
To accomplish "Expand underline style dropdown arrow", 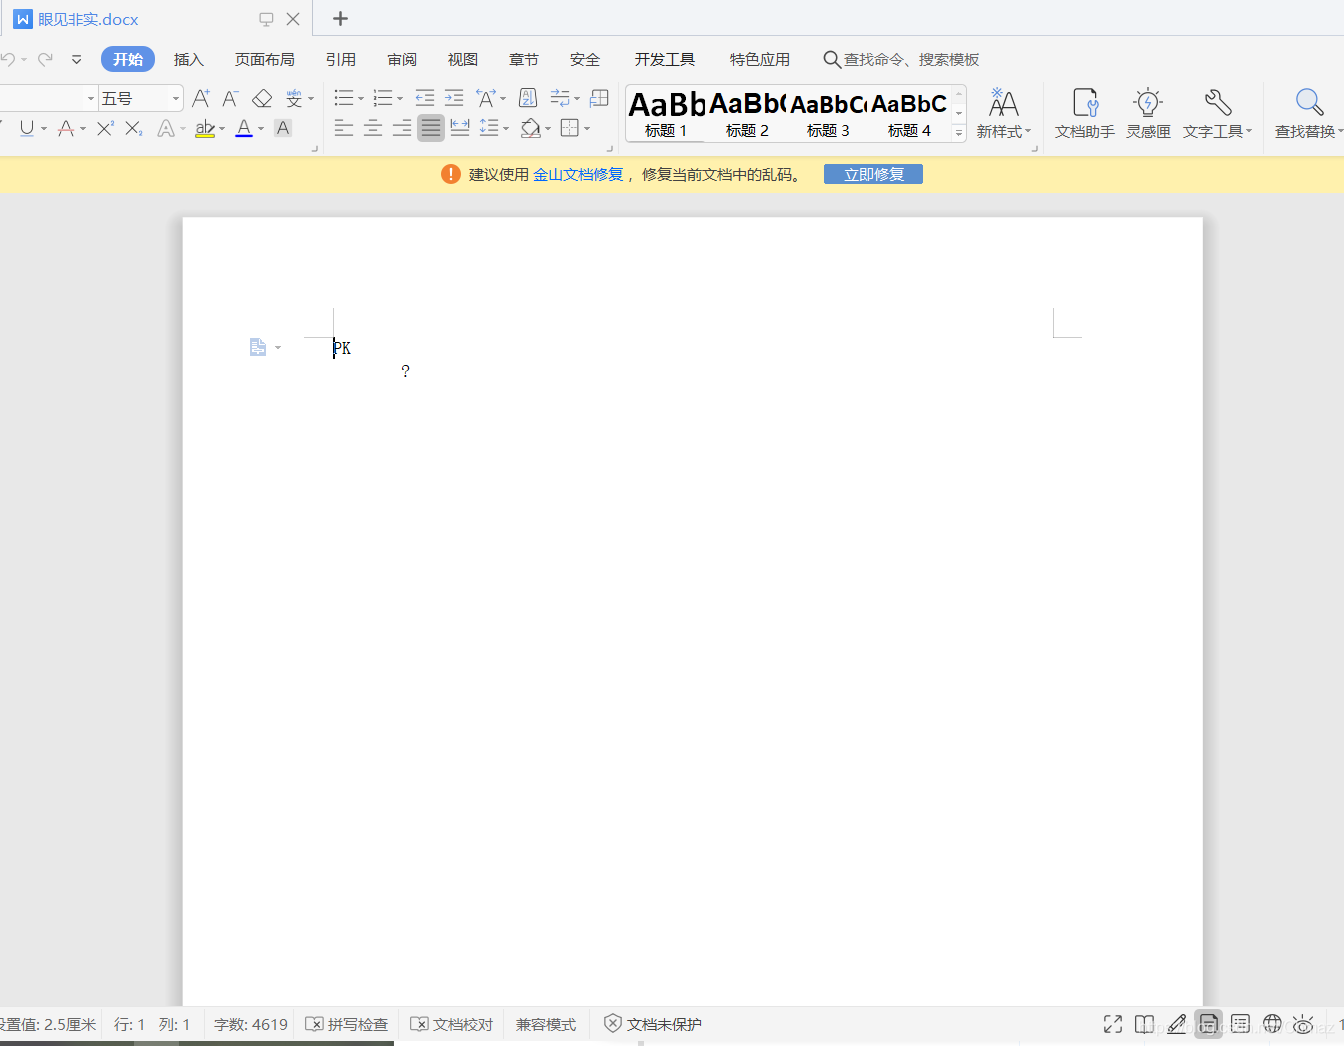I will [44, 129].
